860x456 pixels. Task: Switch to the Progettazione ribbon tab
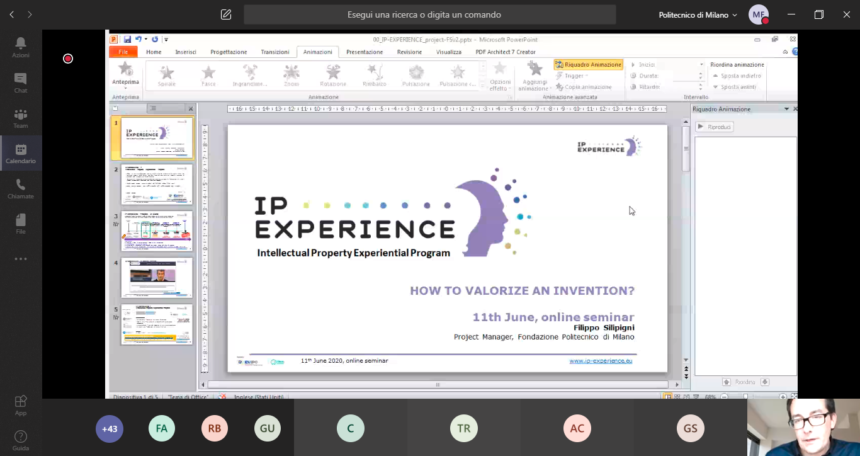click(x=229, y=52)
